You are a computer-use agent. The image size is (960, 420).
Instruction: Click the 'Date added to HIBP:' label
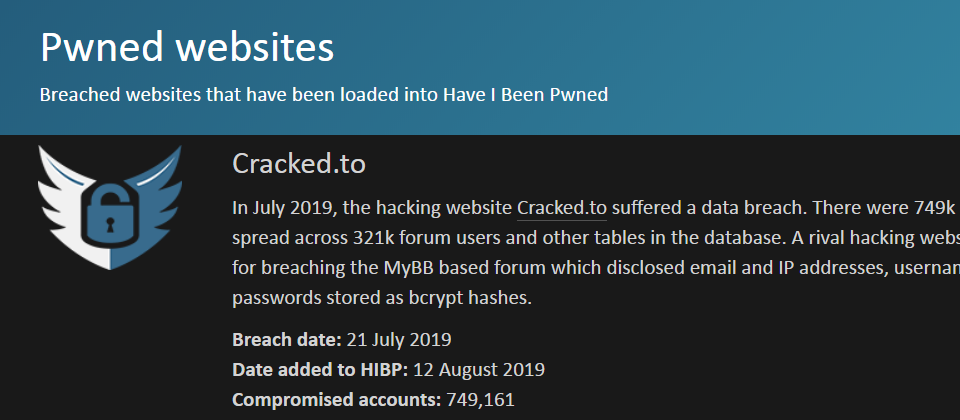pos(320,370)
